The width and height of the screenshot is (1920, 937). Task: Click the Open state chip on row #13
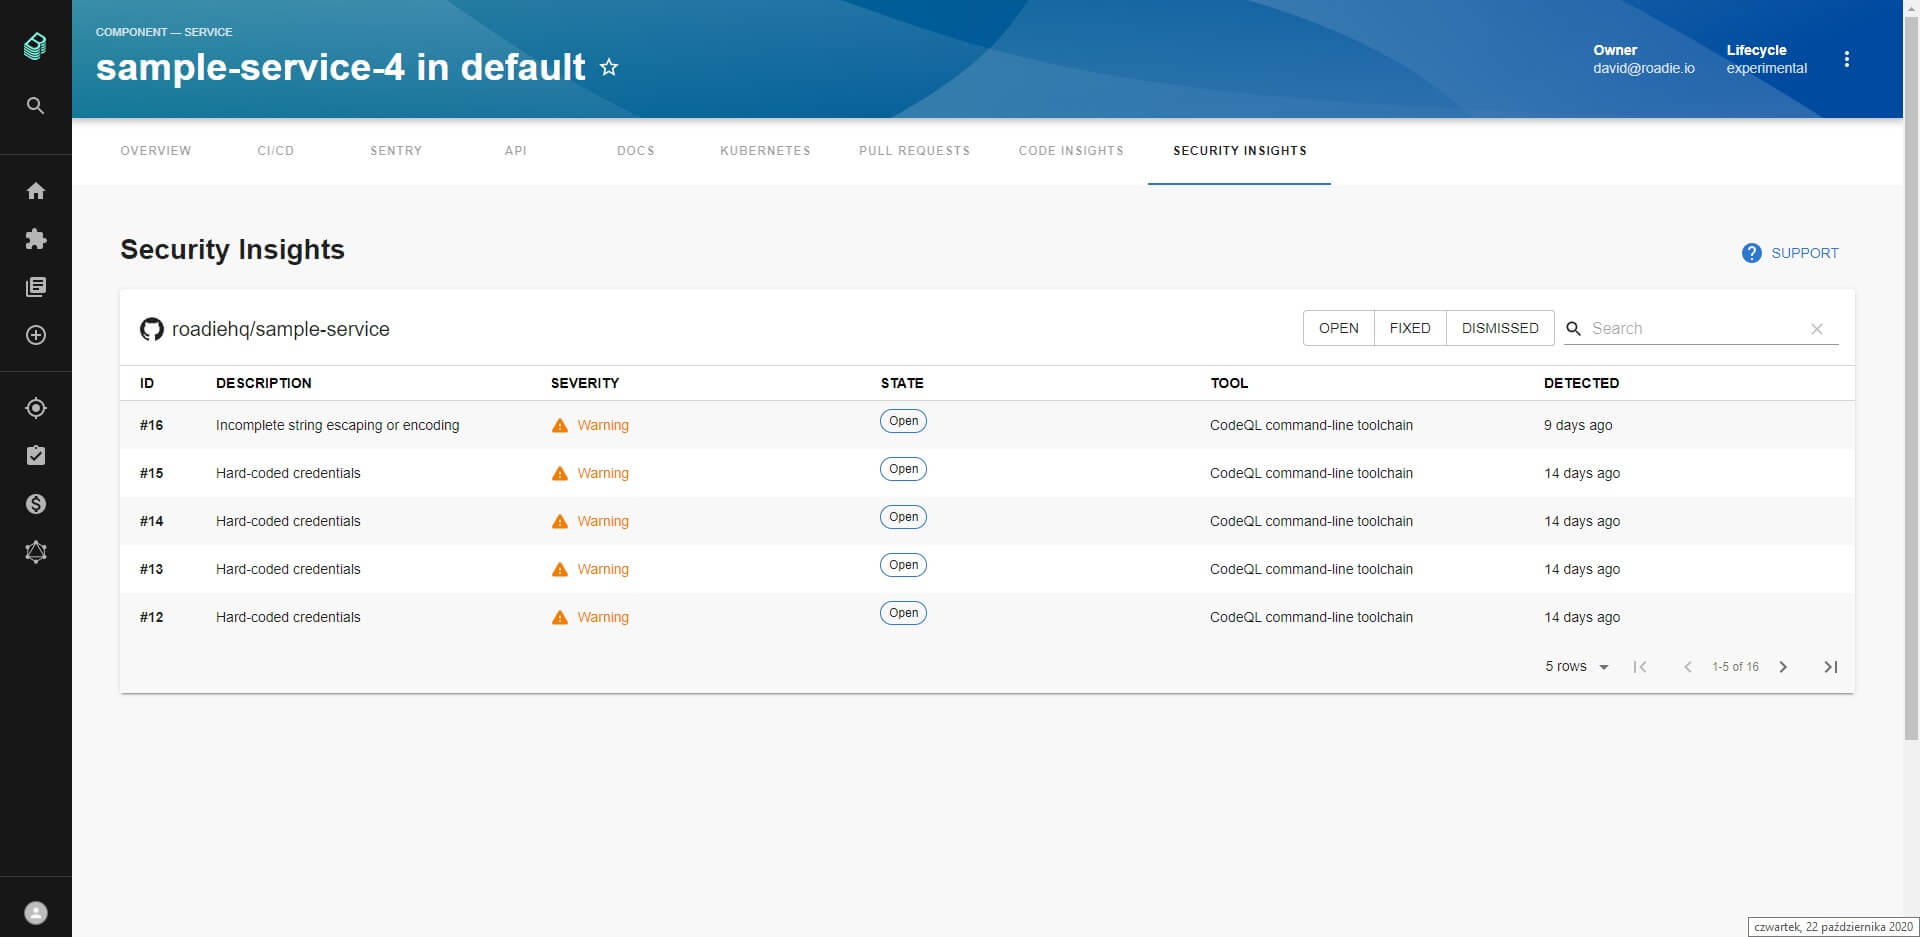coord(903,565)
